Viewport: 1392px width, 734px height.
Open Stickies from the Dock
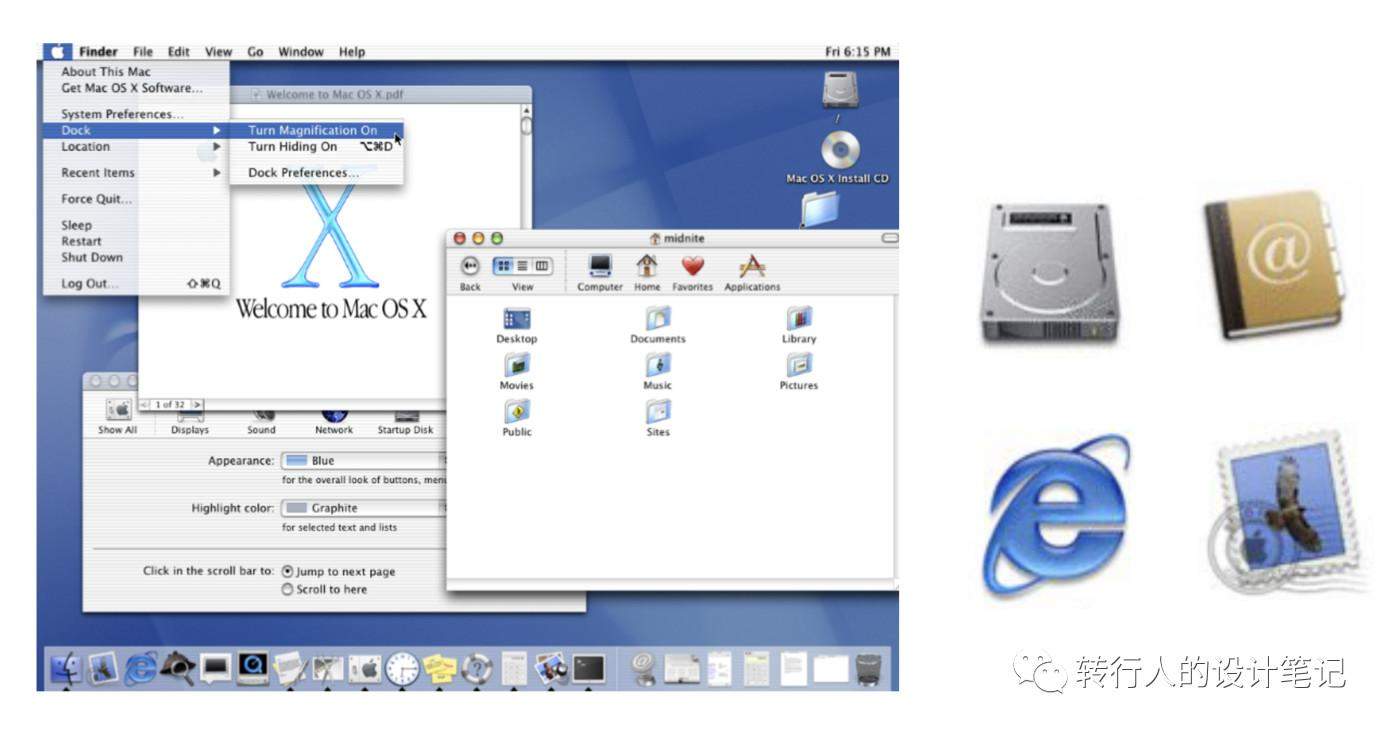(x=439, y=668)
